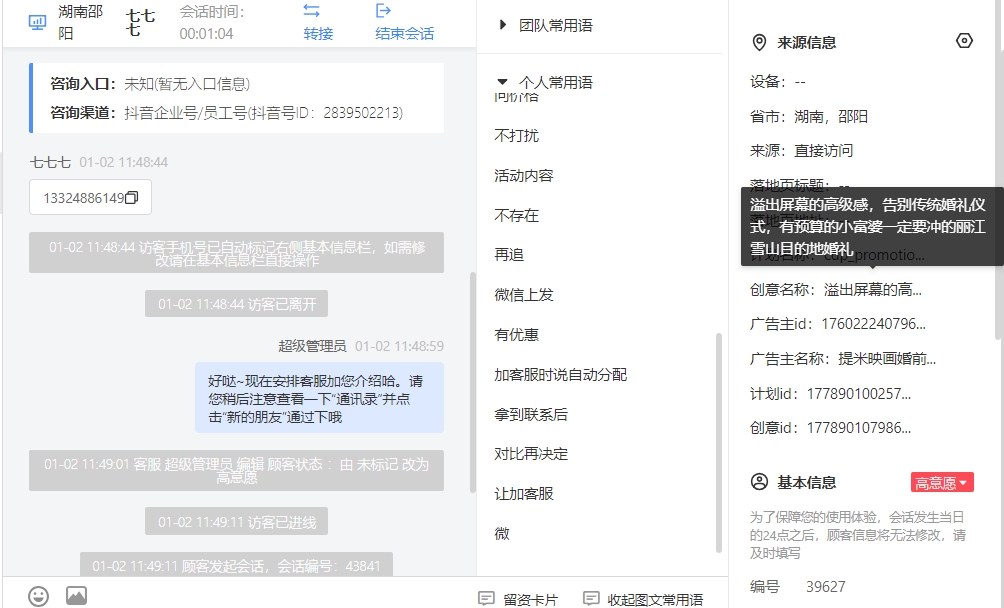Select quick reply 活动内容
The image size is (1004, 608).
click(x=524, y=175)
